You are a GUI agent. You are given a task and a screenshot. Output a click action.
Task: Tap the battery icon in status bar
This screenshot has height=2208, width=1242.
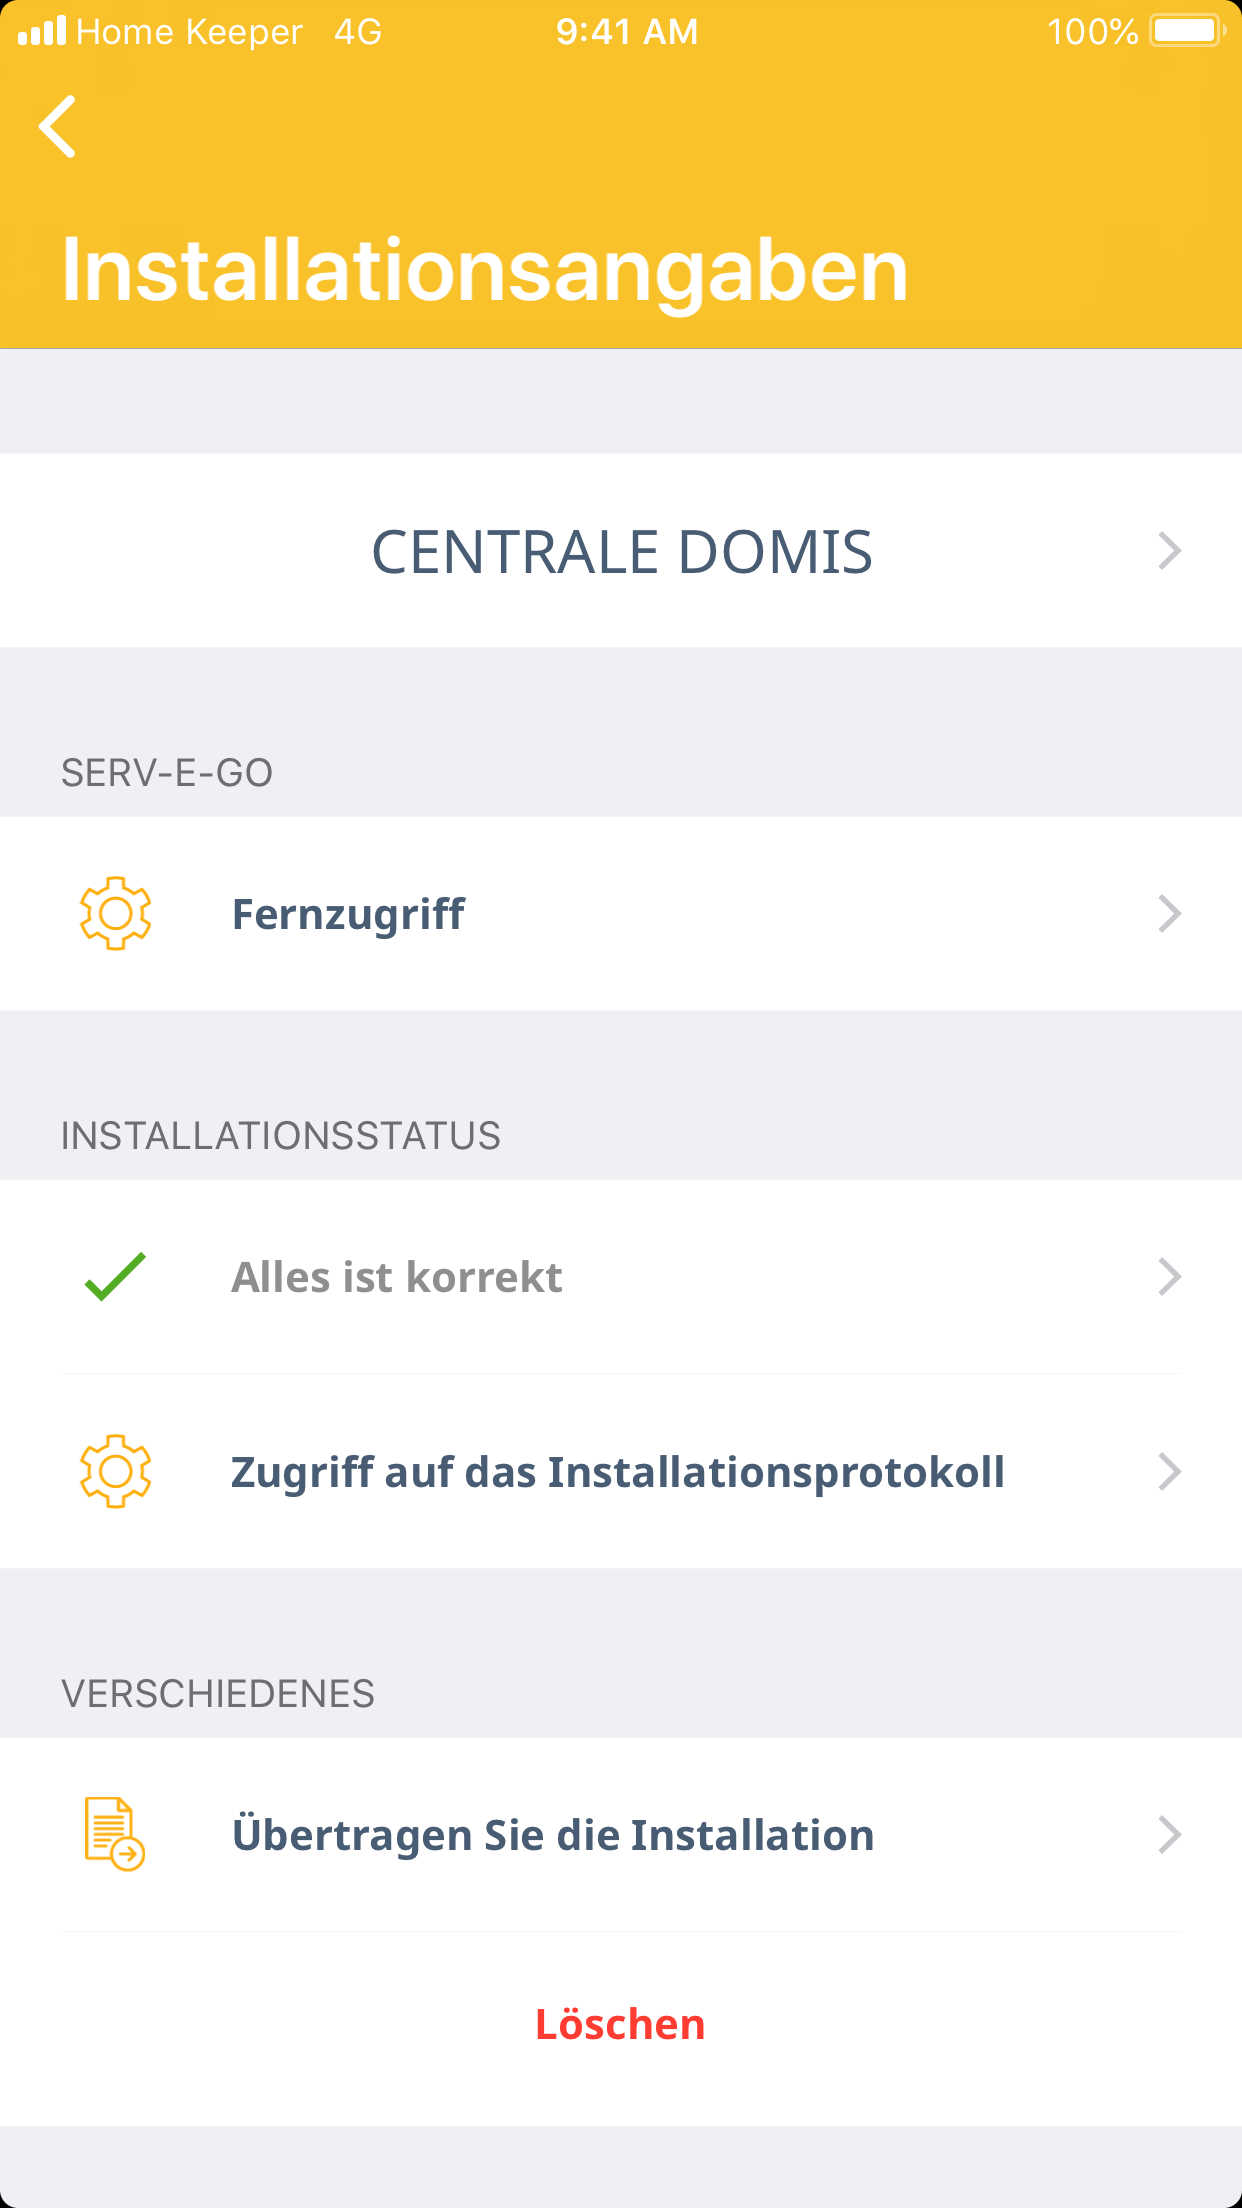[1187, 31]
